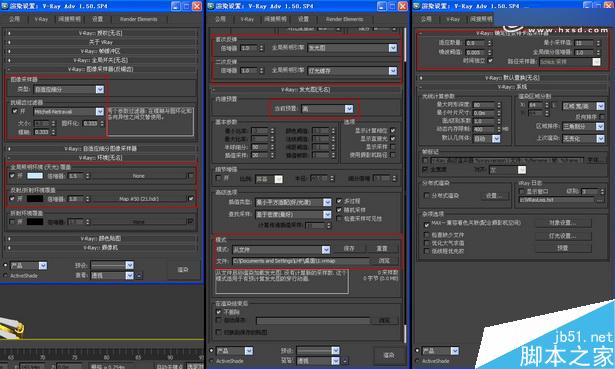The image size is (615, 369).
Task: Open Render Elements tab in left window
Action: [x=138, y=19]
